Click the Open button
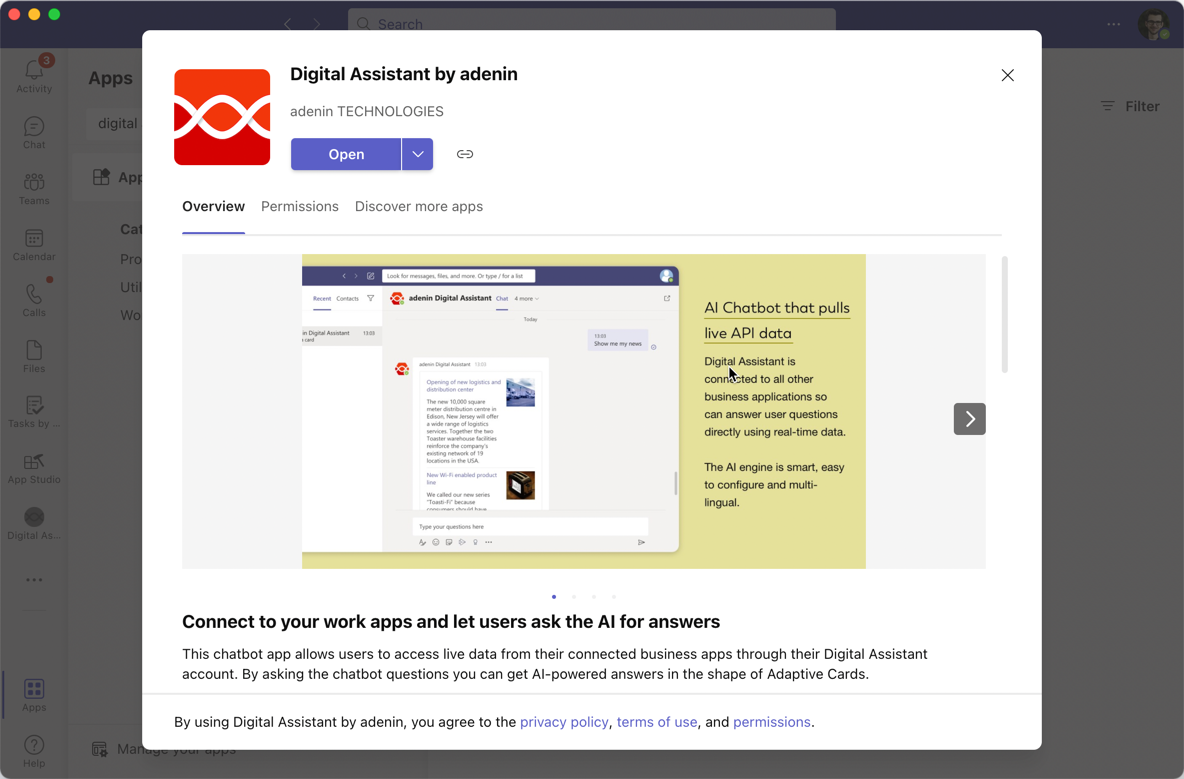Image resolution: width=1184 pixels, height=779 pixels. 346,154
